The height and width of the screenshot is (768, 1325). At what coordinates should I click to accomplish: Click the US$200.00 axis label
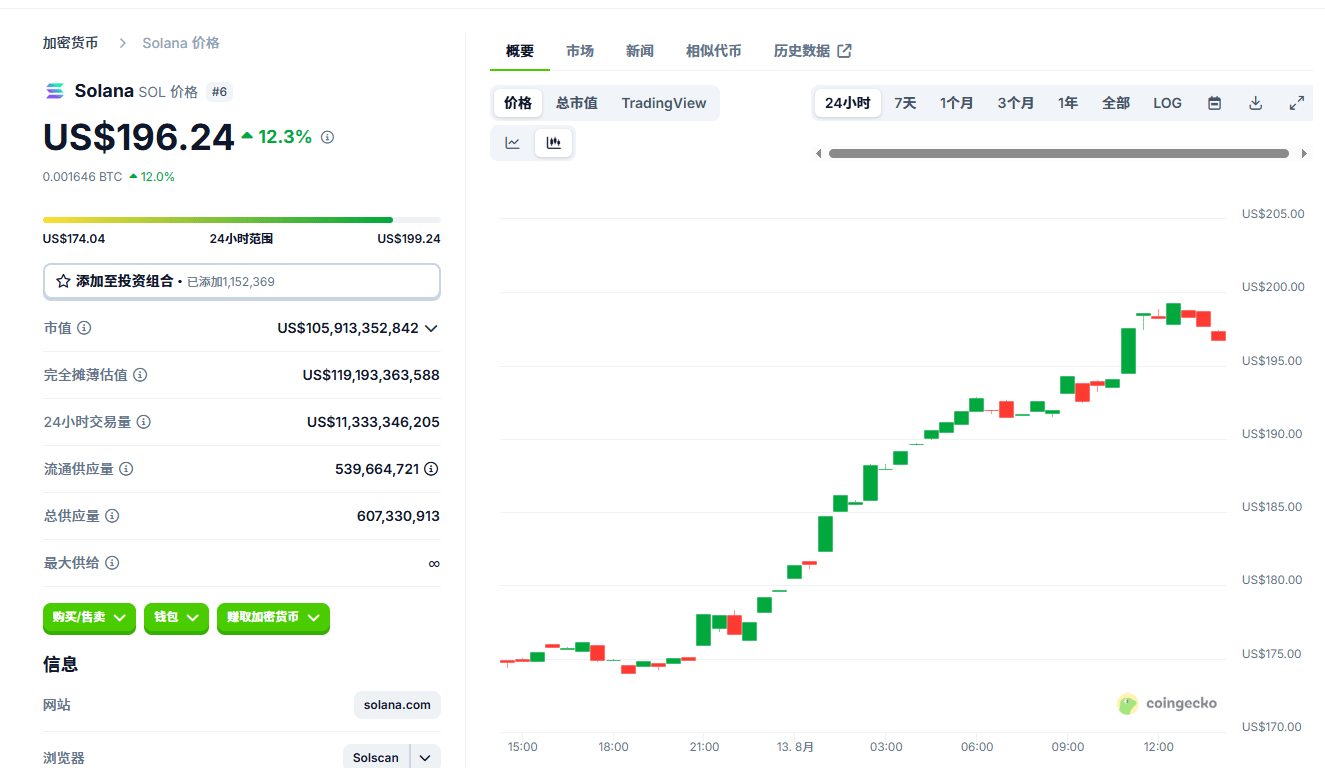pyautogui.click(x=1273, y=287)
